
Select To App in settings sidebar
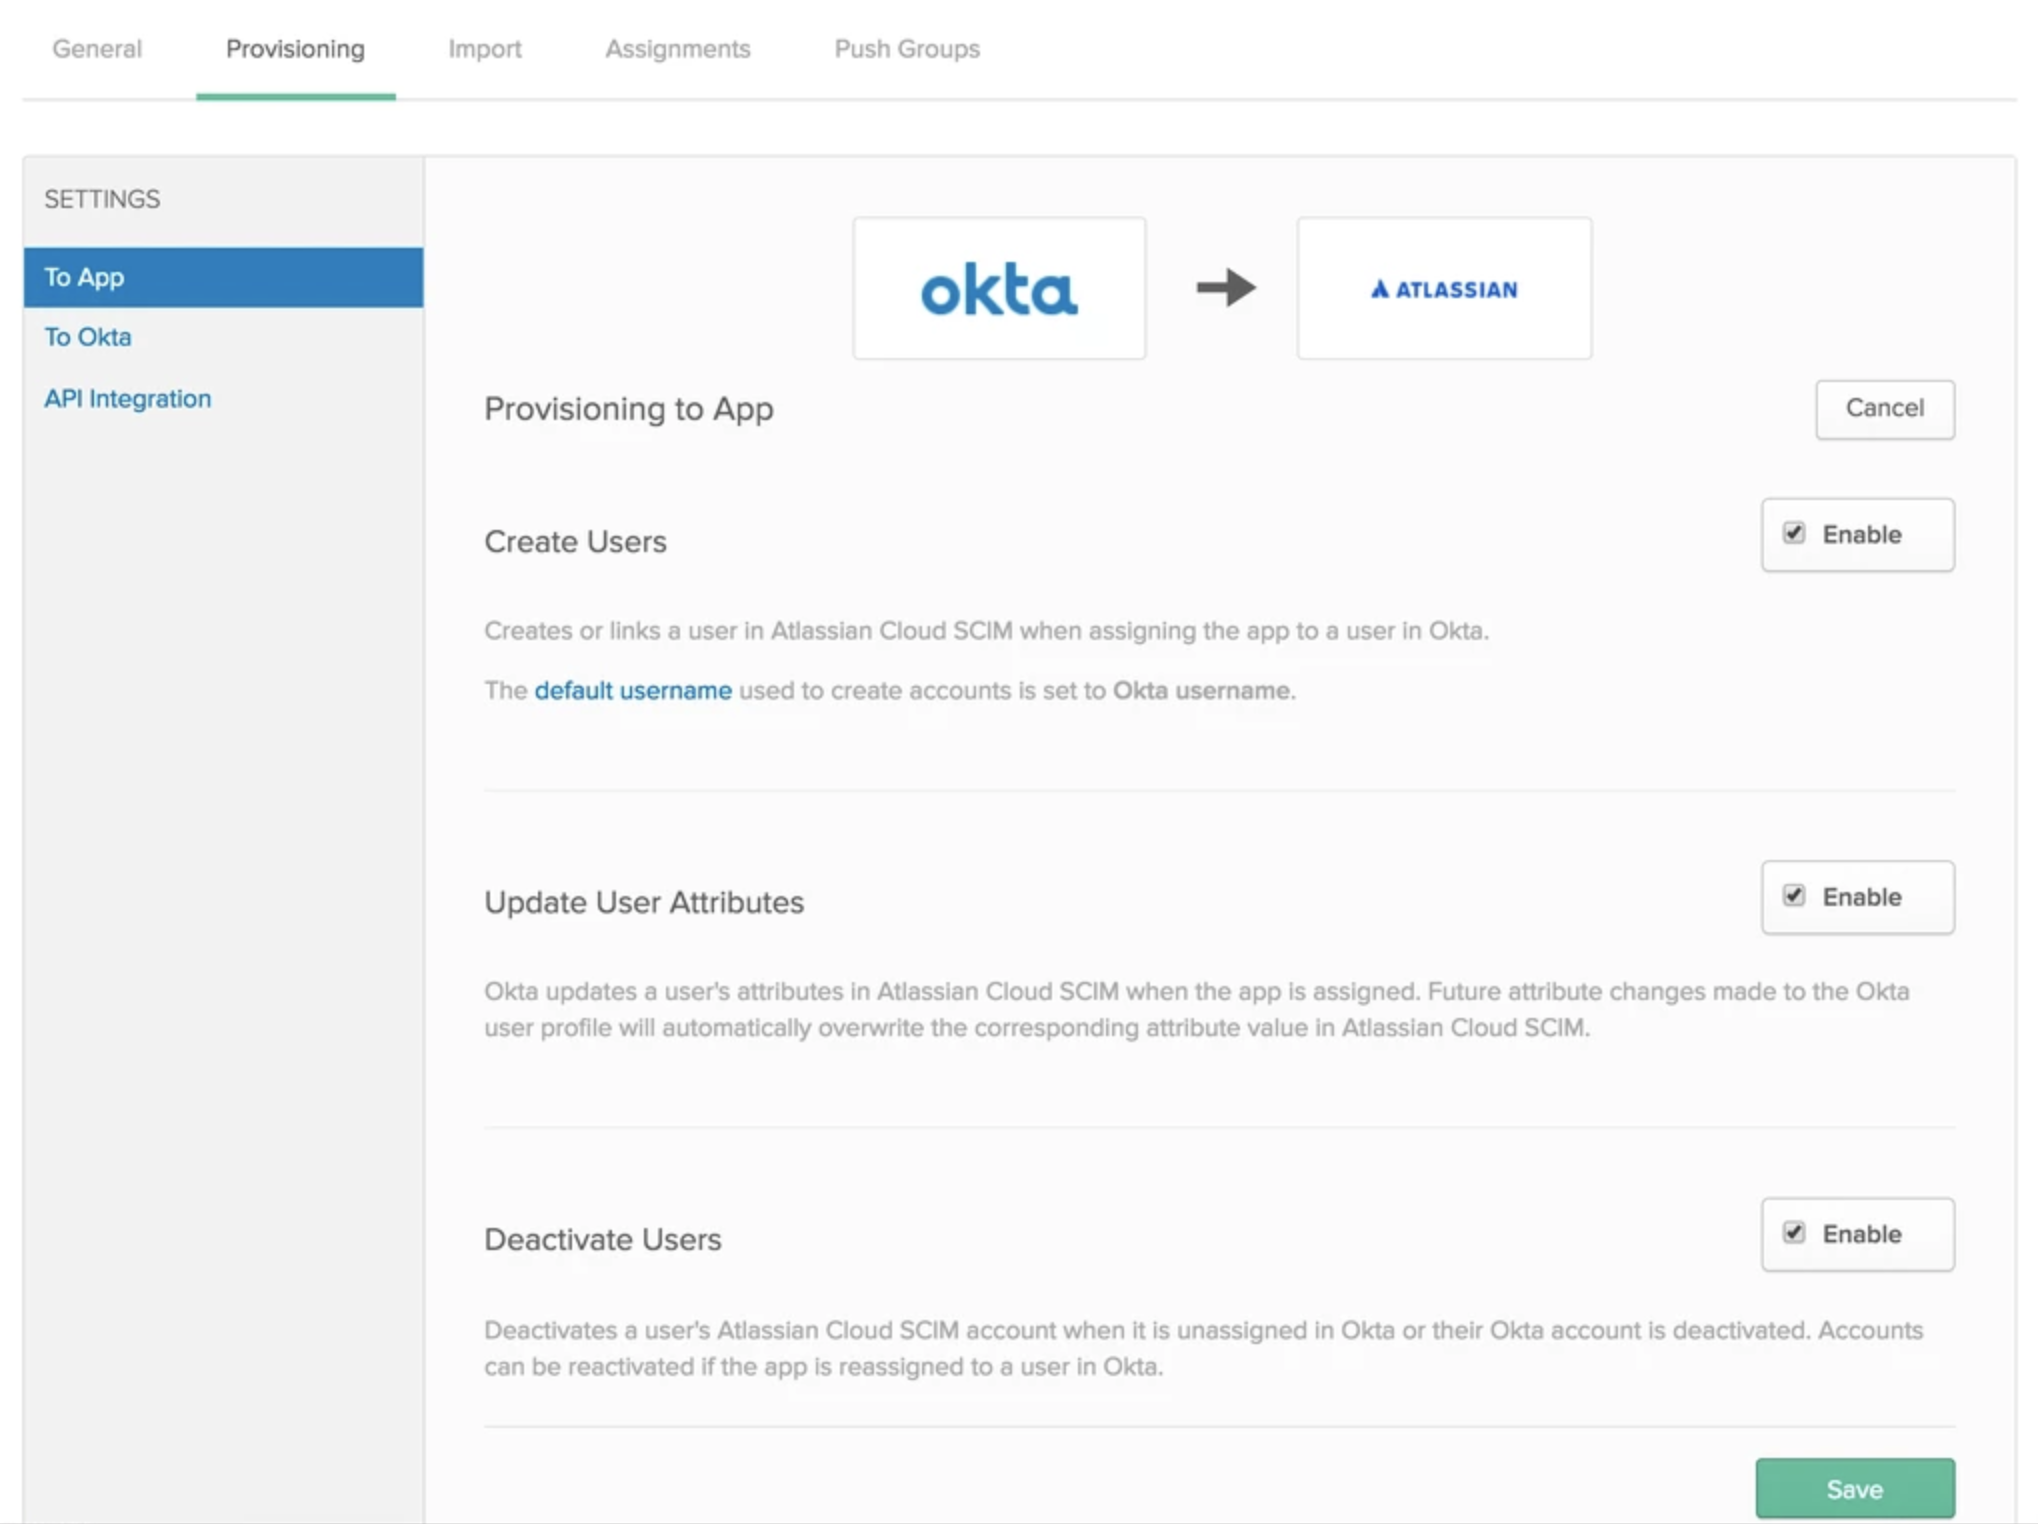point(223,277)
